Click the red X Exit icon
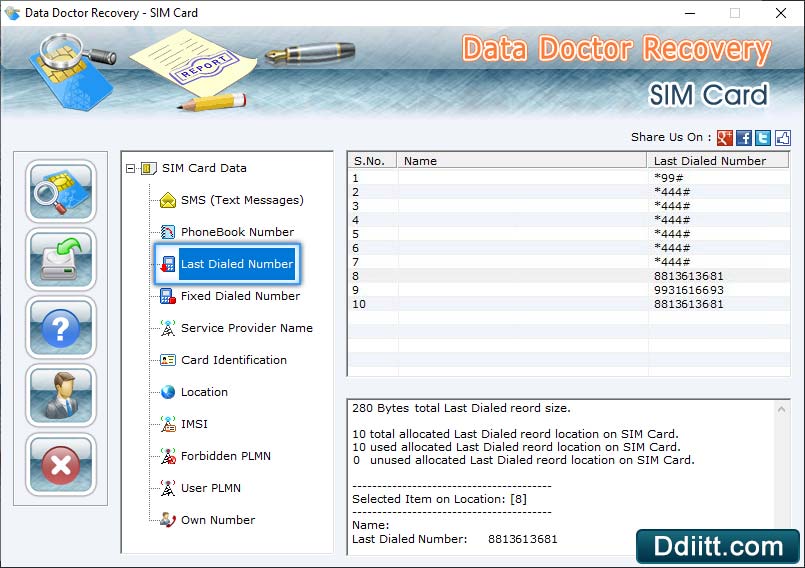Image resolution: width=805 pixels, height=568 pixels. click(61, 464)
